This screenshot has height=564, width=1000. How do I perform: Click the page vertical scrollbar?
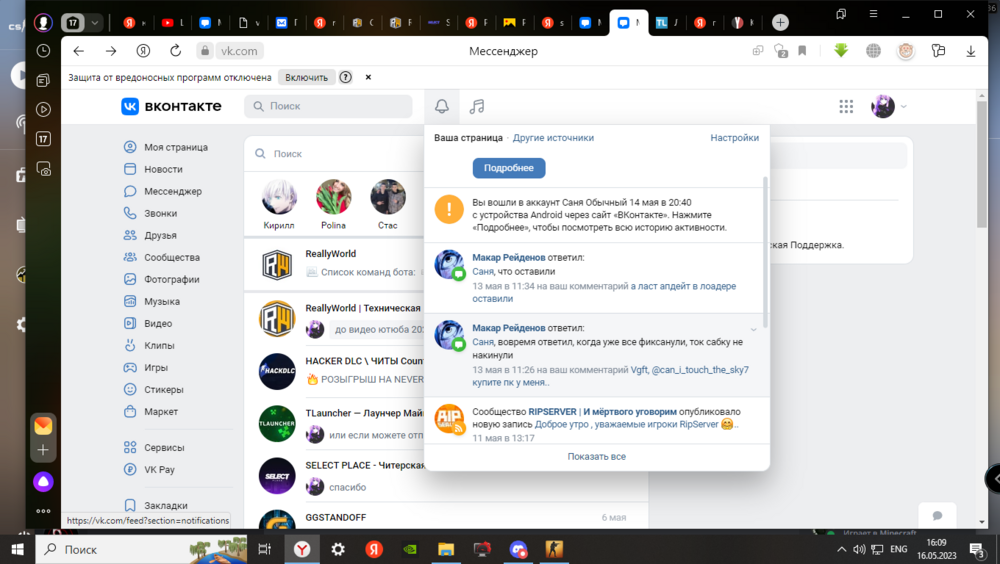tap(982, 163)
